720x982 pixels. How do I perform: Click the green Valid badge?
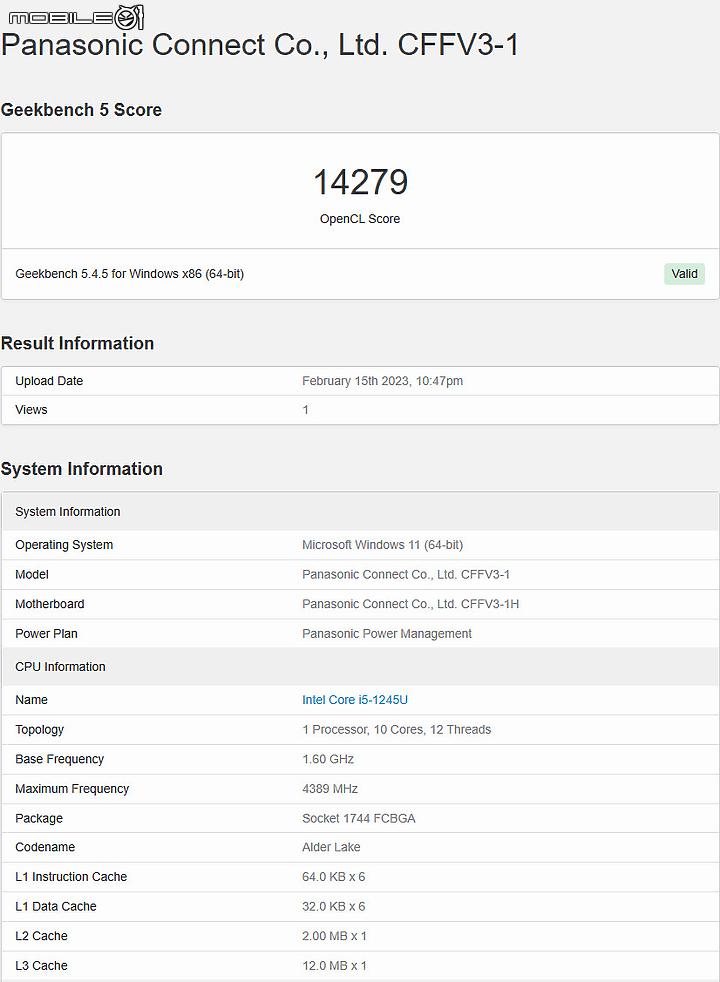tap(684, 274)
